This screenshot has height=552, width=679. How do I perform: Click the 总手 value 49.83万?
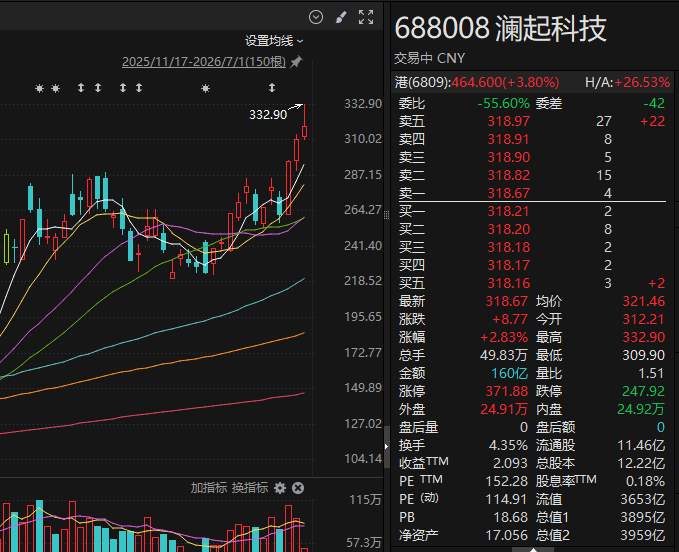(504, 355)
